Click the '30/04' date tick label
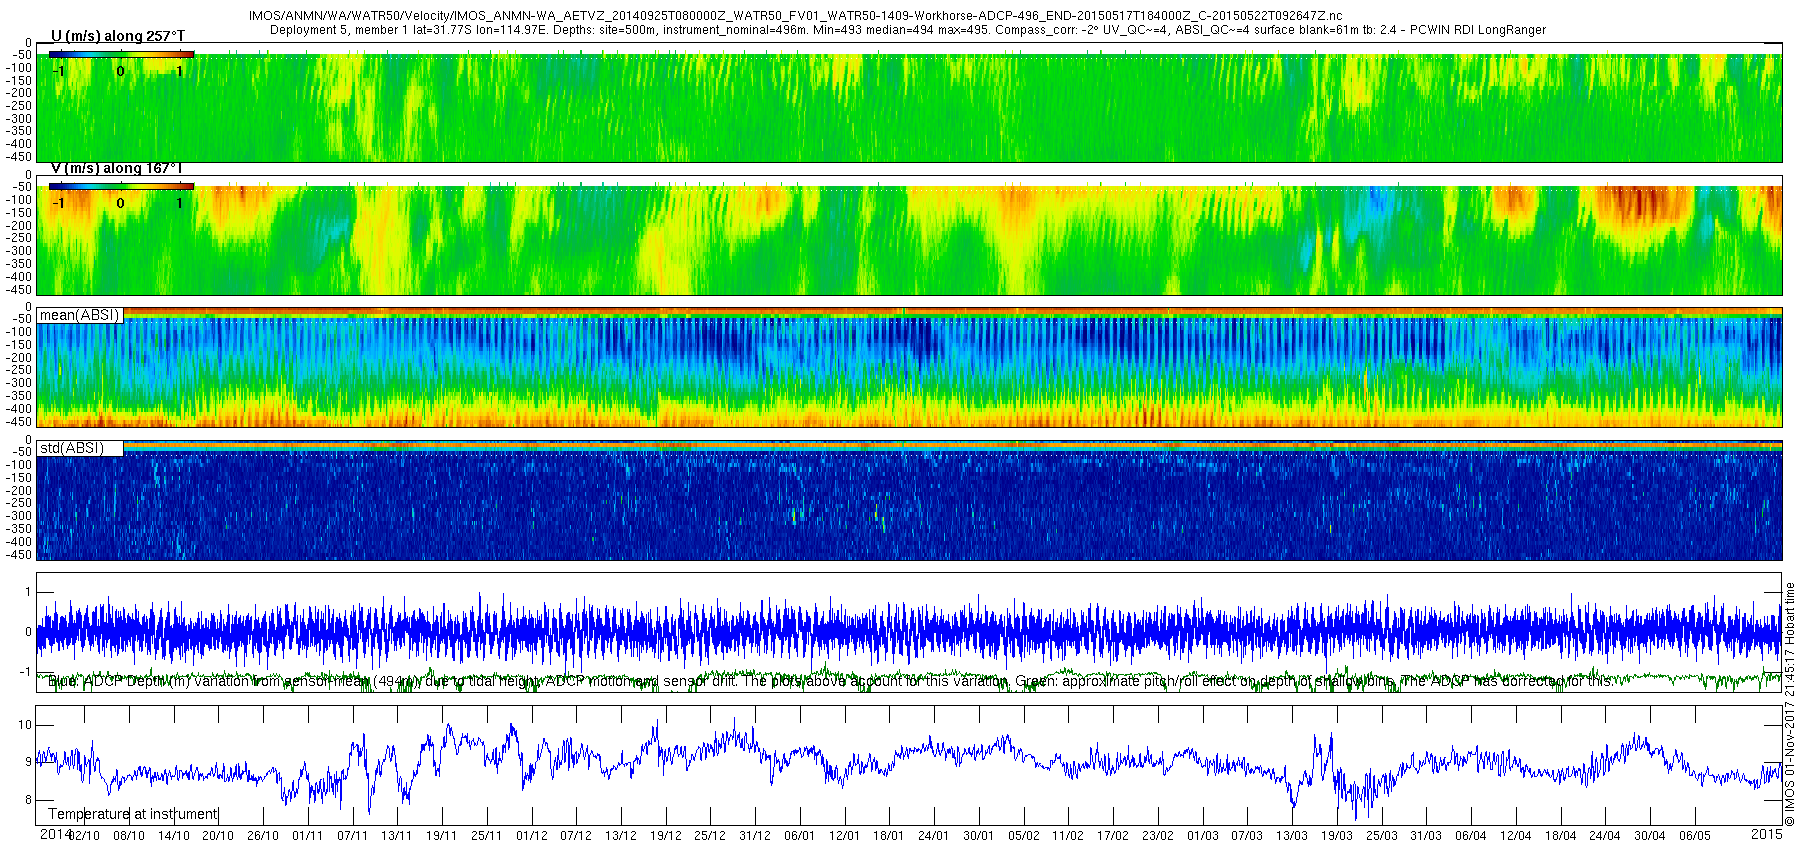 point(1650,836)
